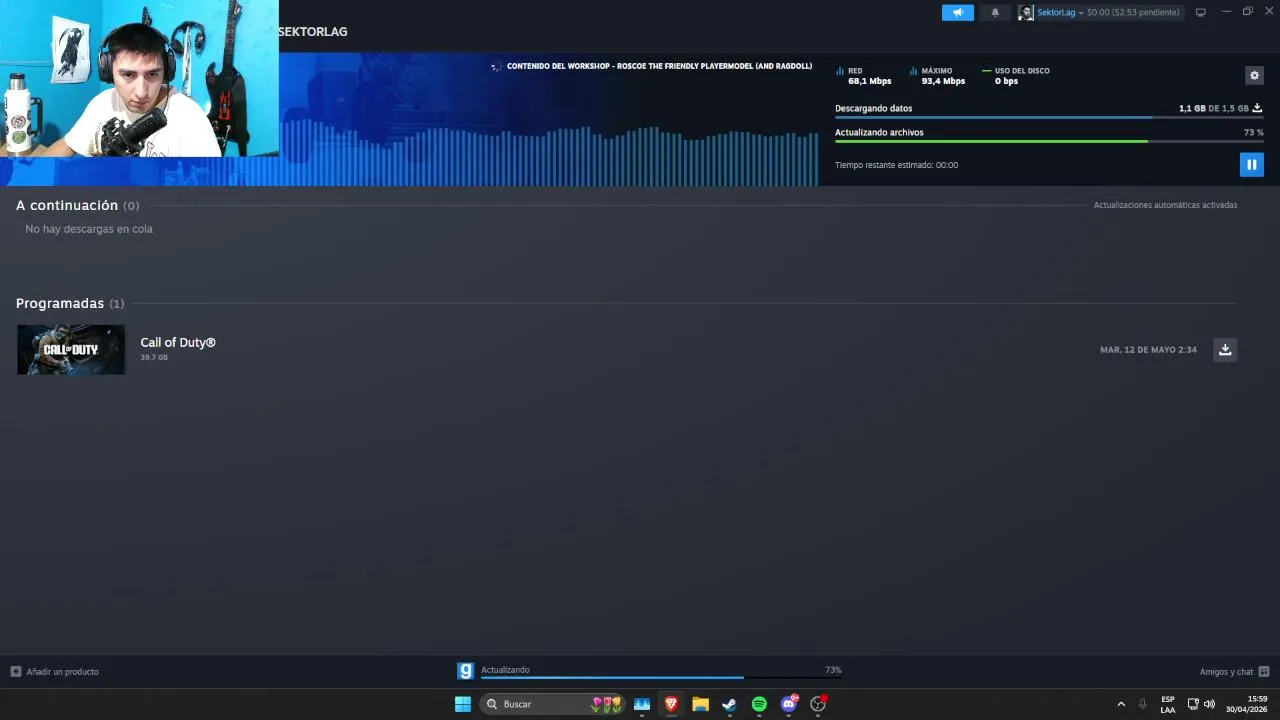Click the Garry's Mod icon in status bar
This screenshot has height=720, width=1280.
pos(465,671)
